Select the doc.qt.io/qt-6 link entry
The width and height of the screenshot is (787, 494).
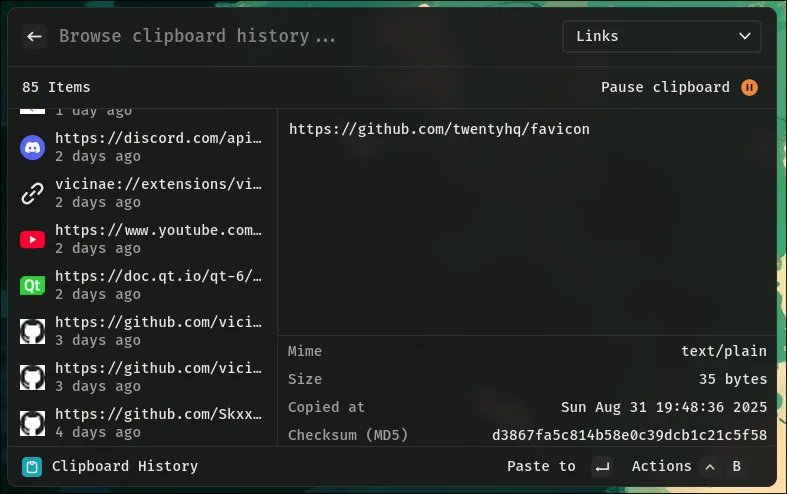tap(158, 286)
